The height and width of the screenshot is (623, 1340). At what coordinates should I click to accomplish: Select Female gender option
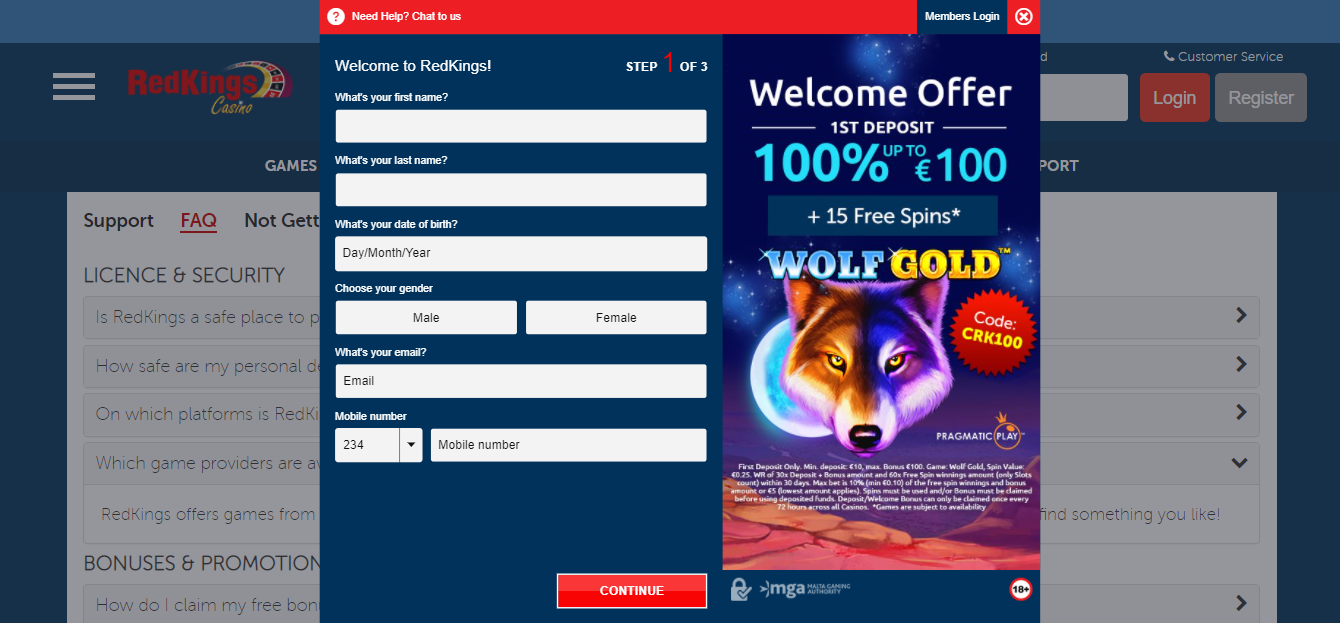(616, 317)
